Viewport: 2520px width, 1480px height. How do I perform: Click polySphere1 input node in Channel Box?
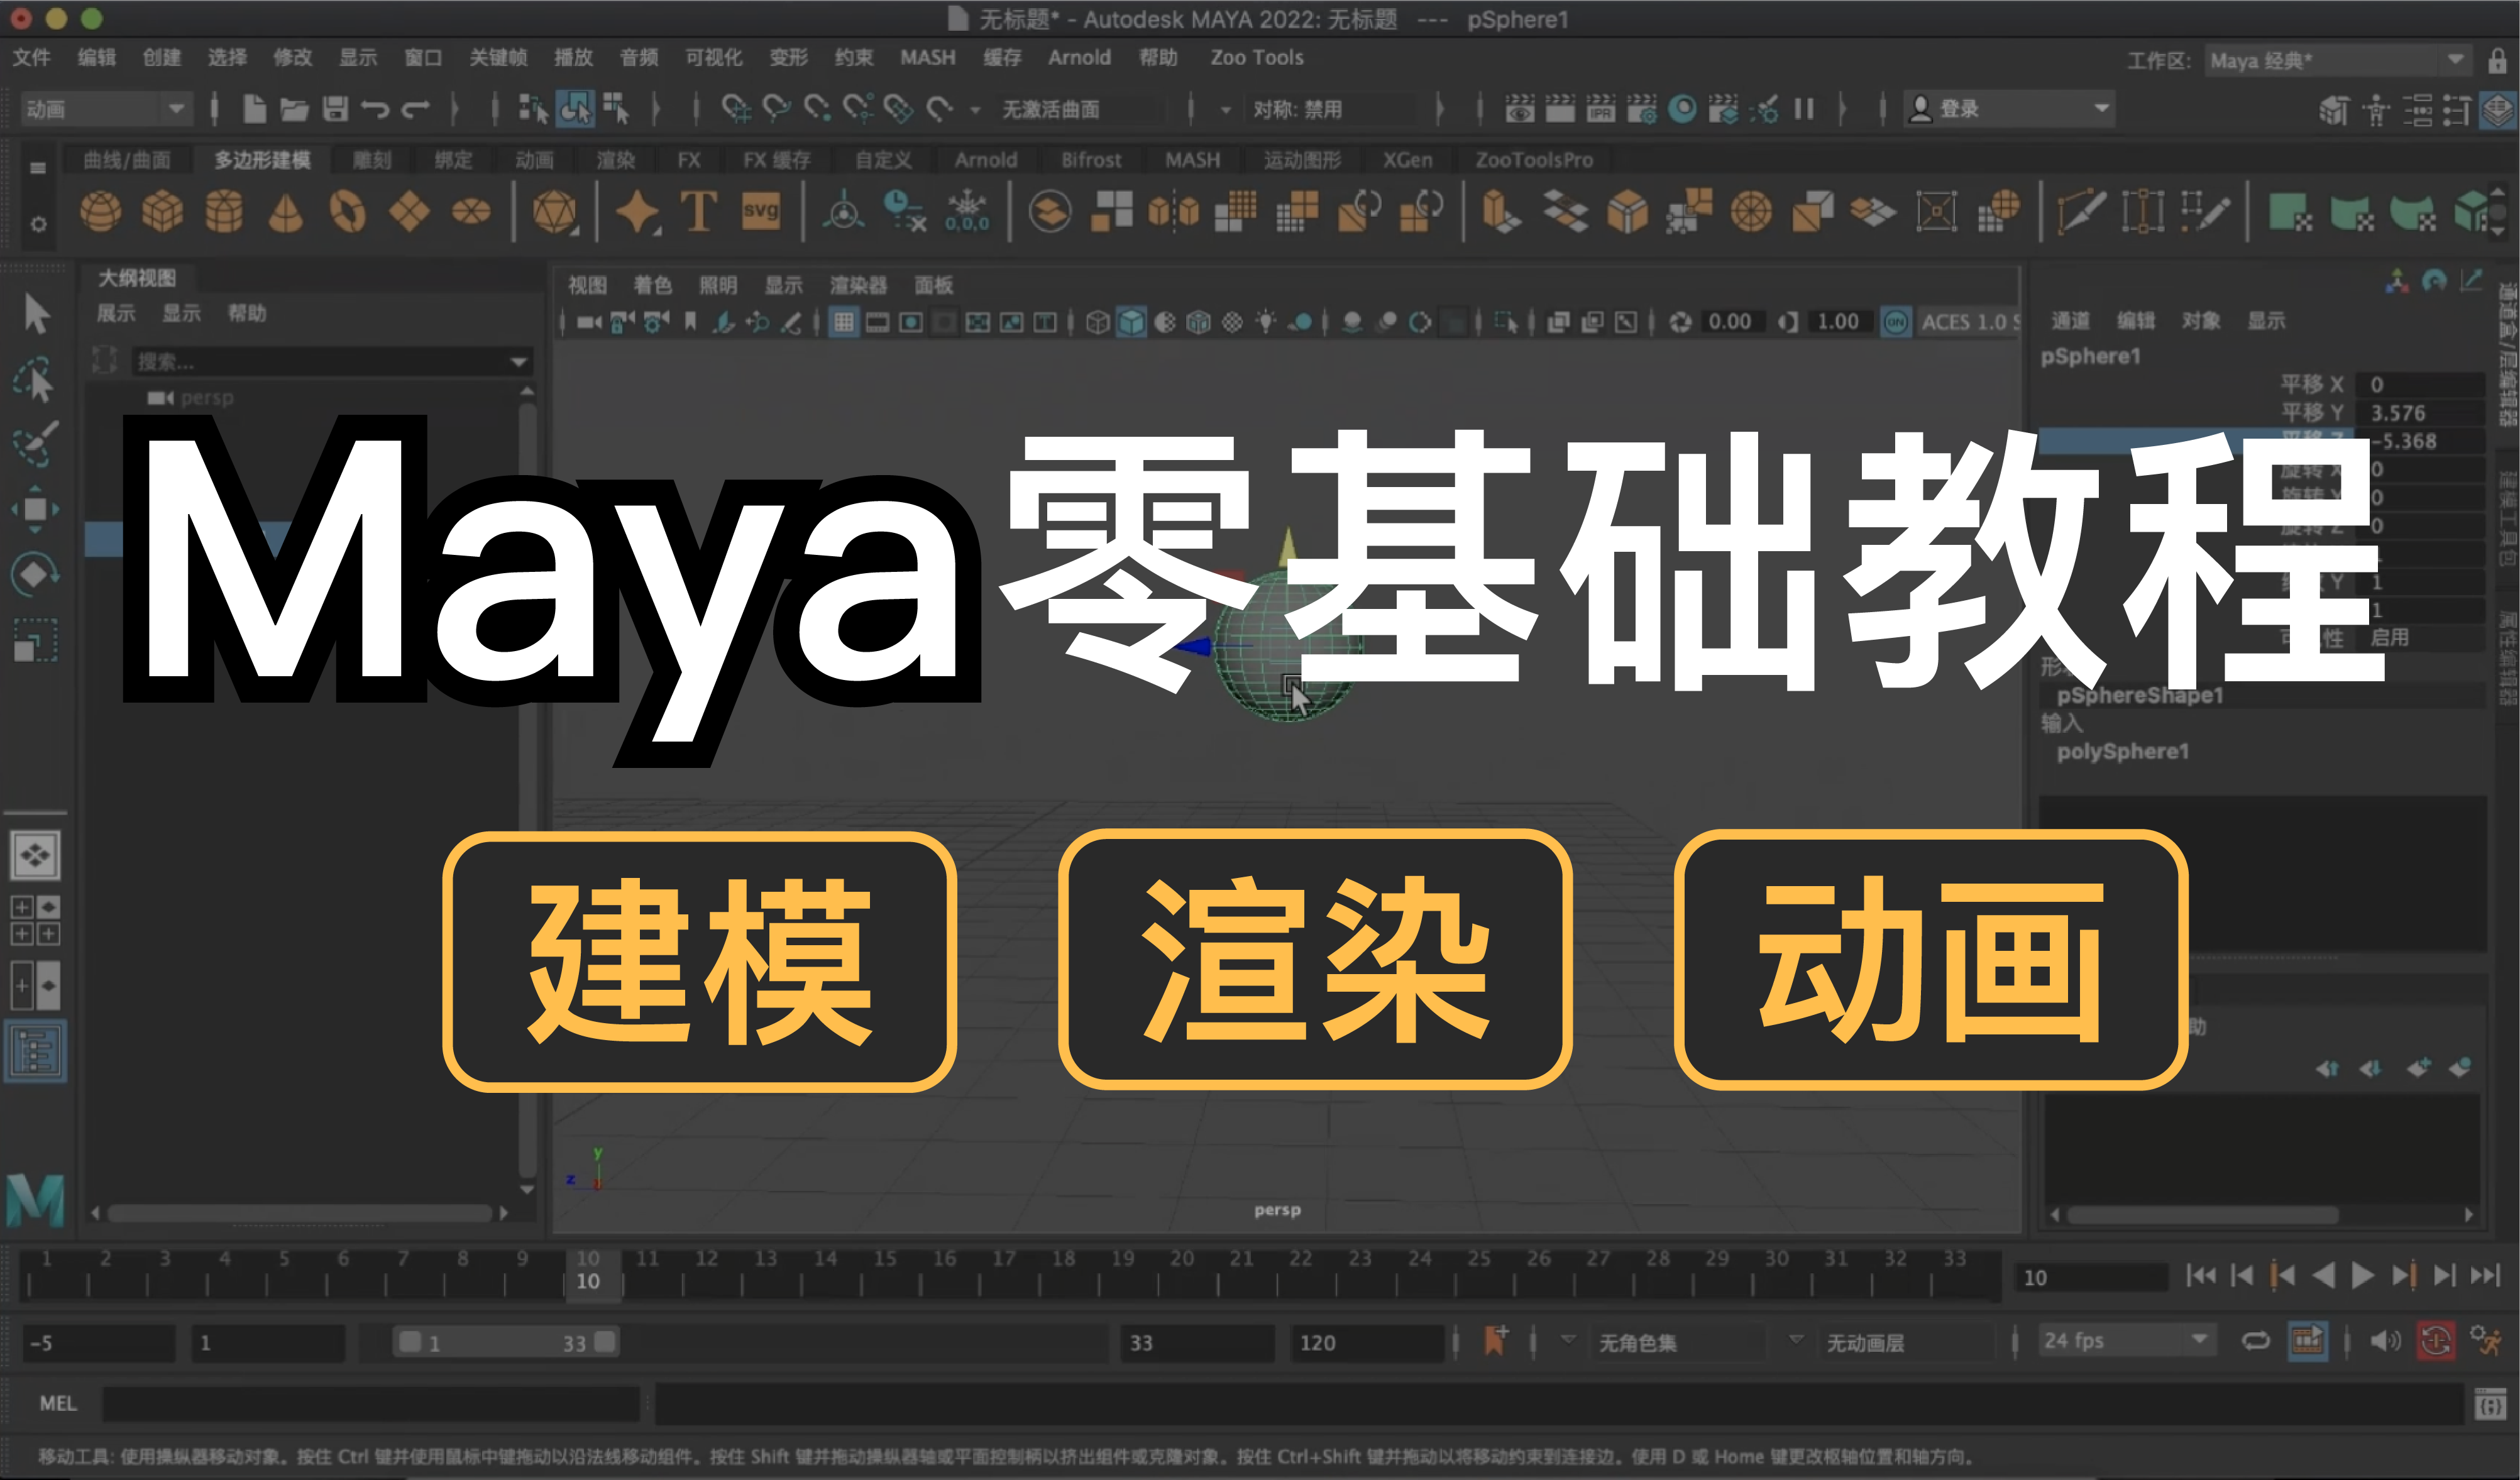click(x=2122, y=751)
